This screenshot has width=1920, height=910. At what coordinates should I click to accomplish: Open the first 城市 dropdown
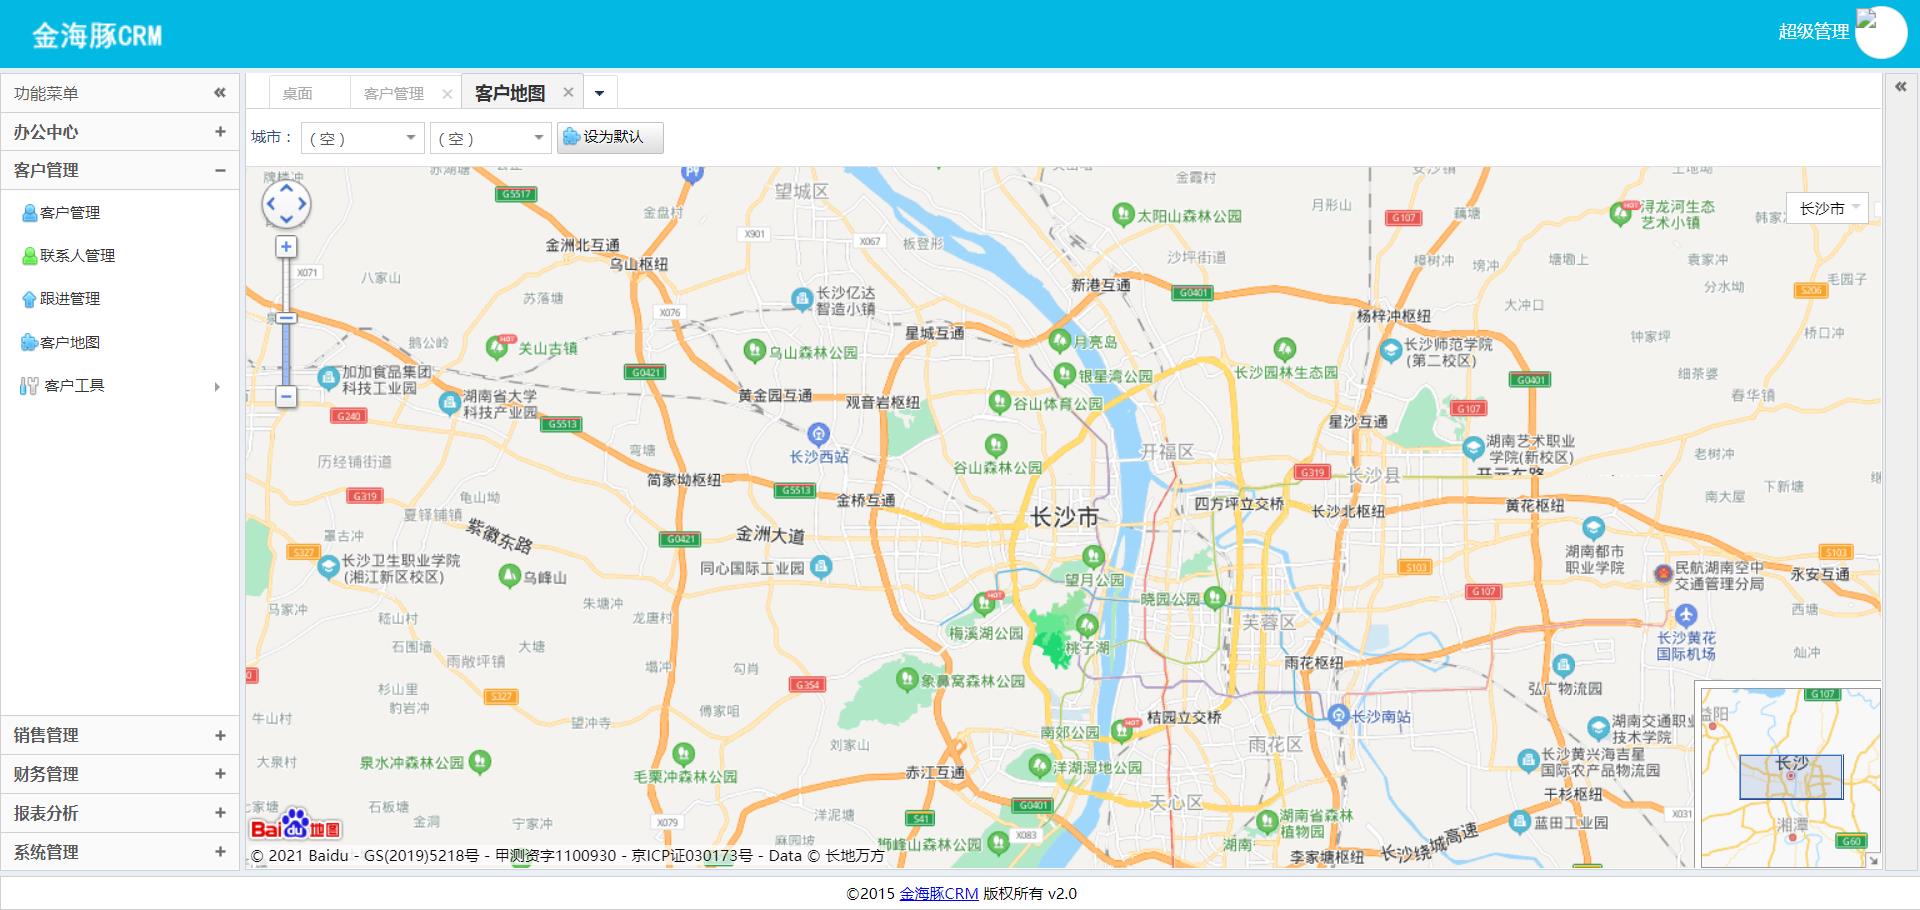[362, 138]
